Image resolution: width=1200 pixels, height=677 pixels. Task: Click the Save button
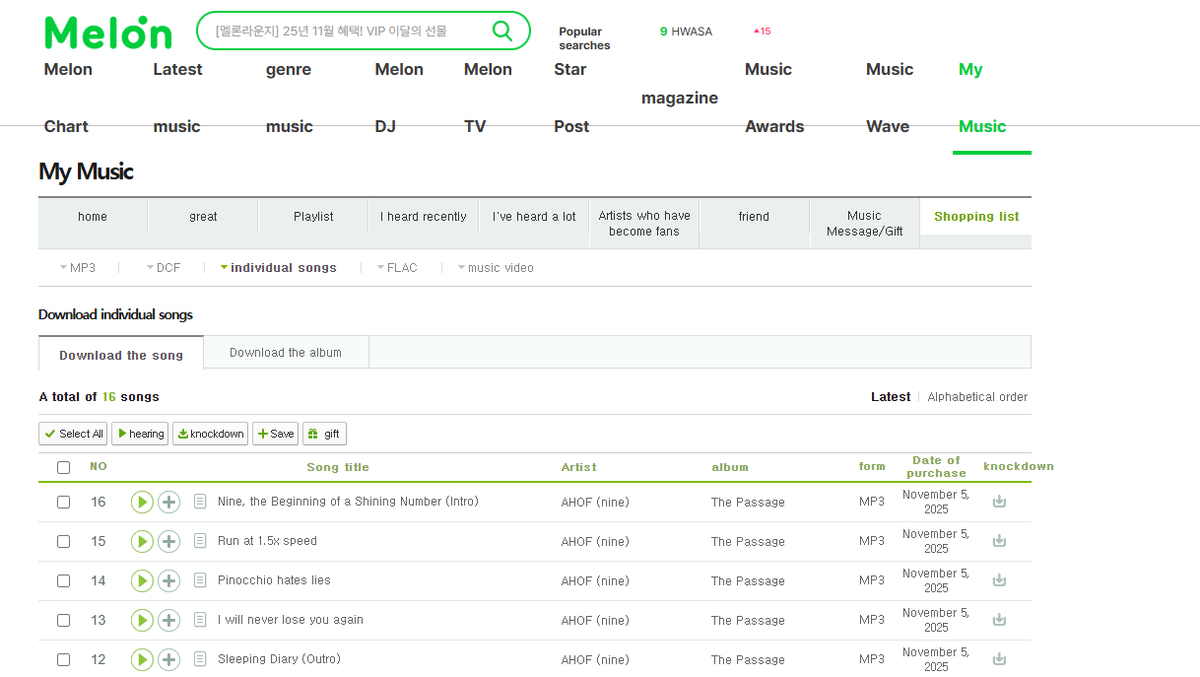coord(275,434)
